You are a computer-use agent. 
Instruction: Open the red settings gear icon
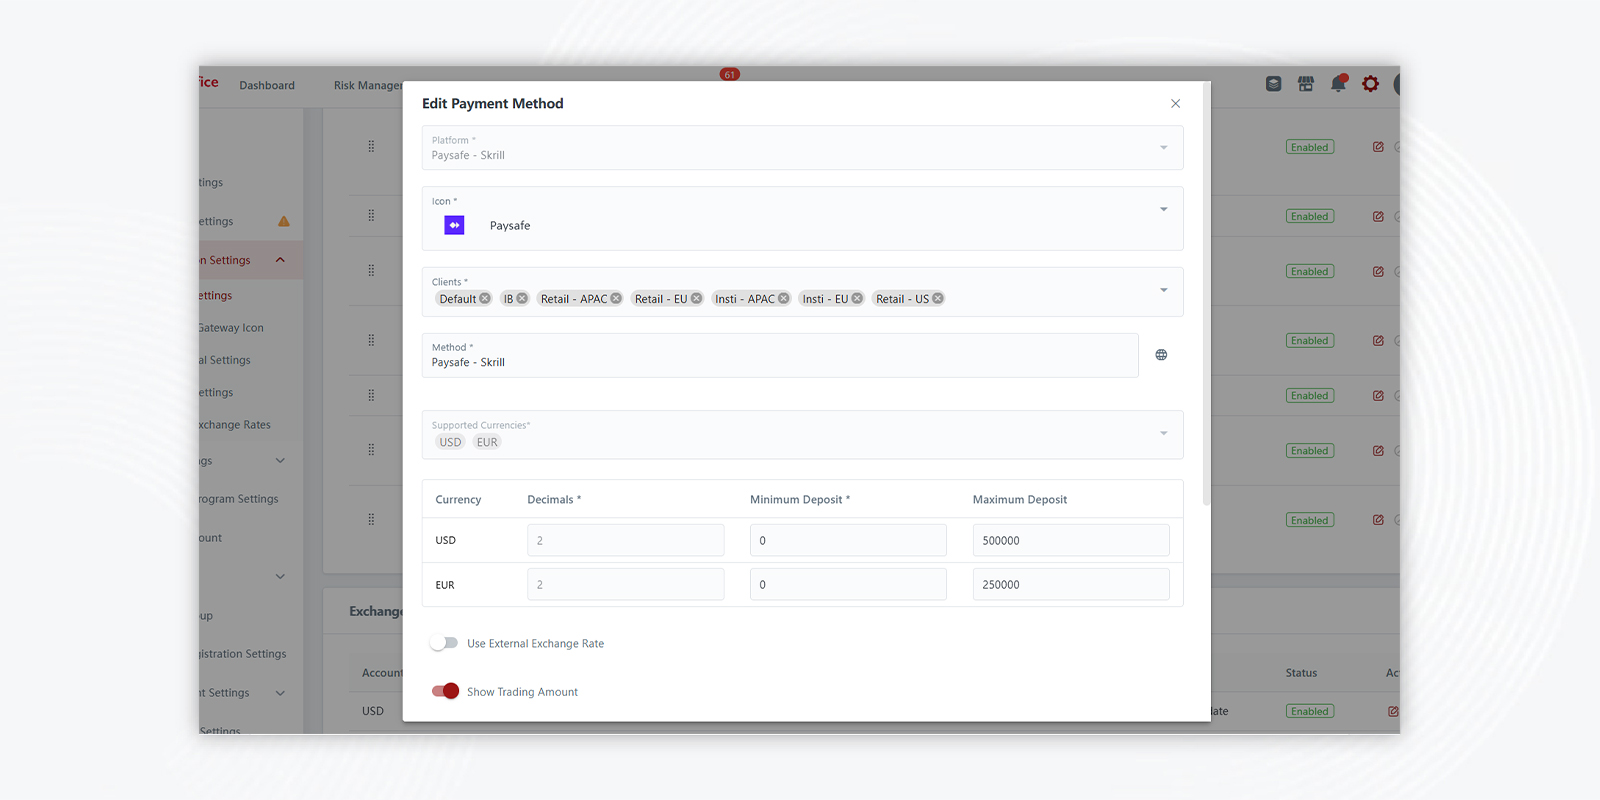[x=1370, y=84]
